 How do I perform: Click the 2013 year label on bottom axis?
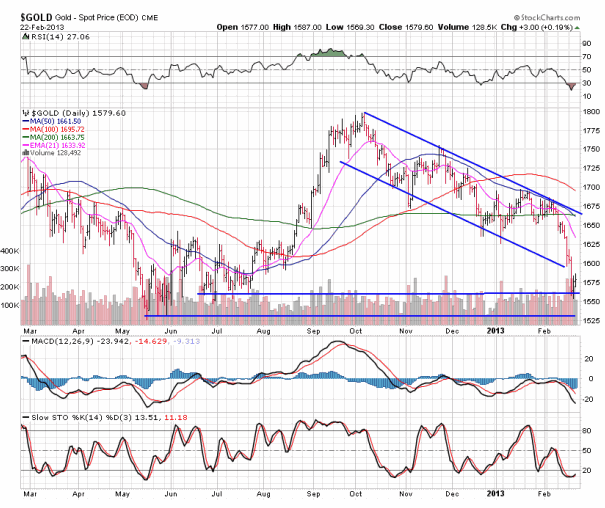coord(494,494)
